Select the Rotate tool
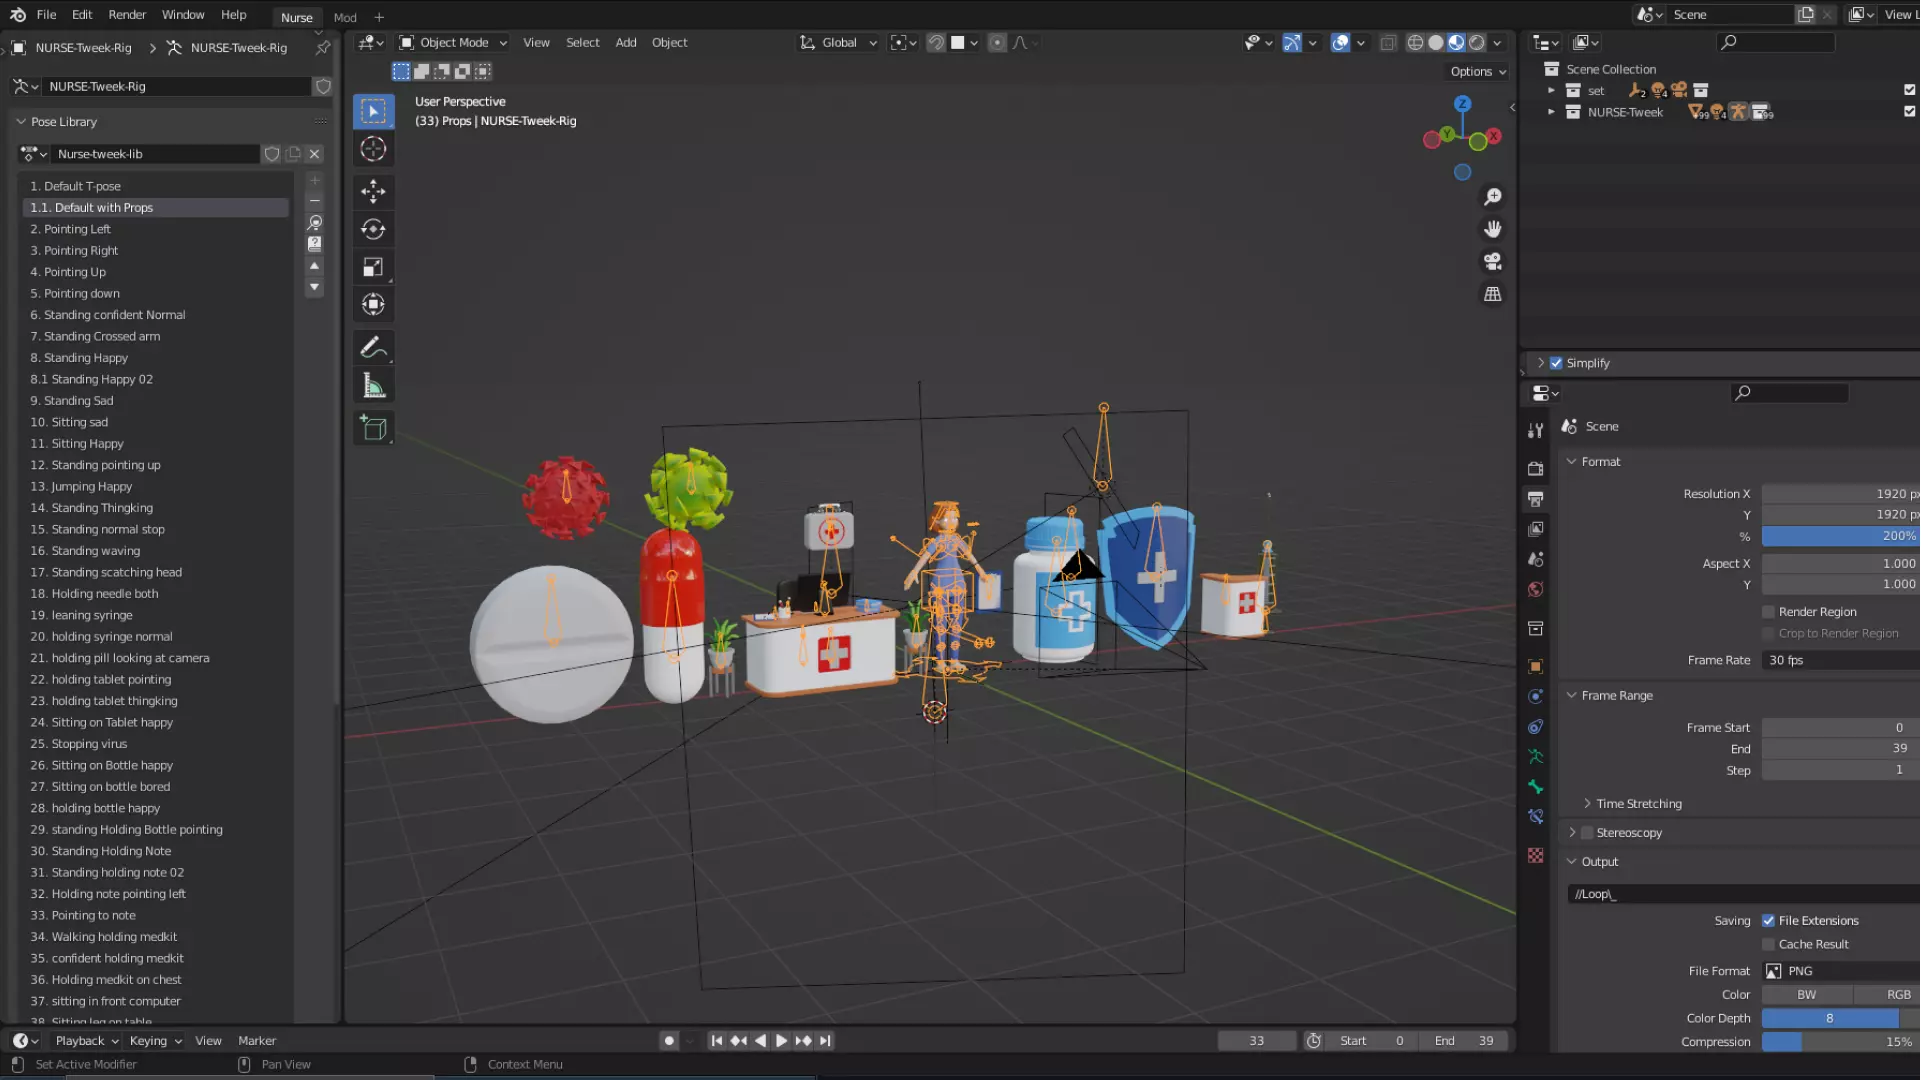 (373, 229)
